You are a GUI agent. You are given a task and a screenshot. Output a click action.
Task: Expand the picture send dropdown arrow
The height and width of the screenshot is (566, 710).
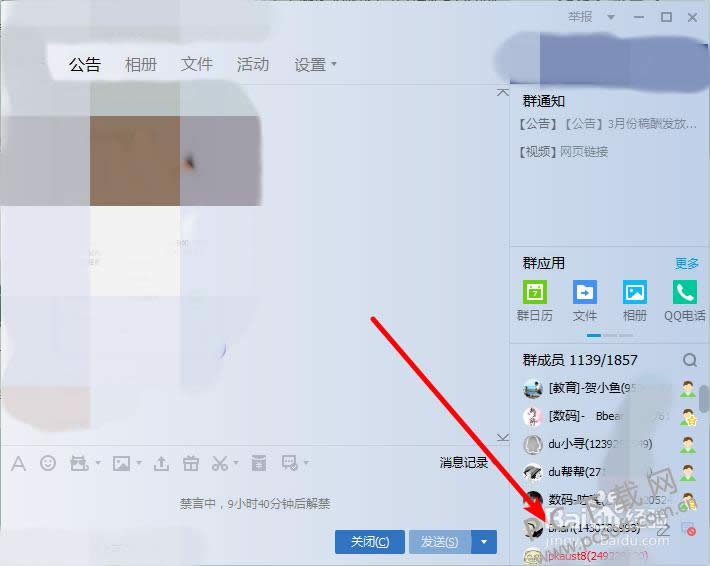139,463
